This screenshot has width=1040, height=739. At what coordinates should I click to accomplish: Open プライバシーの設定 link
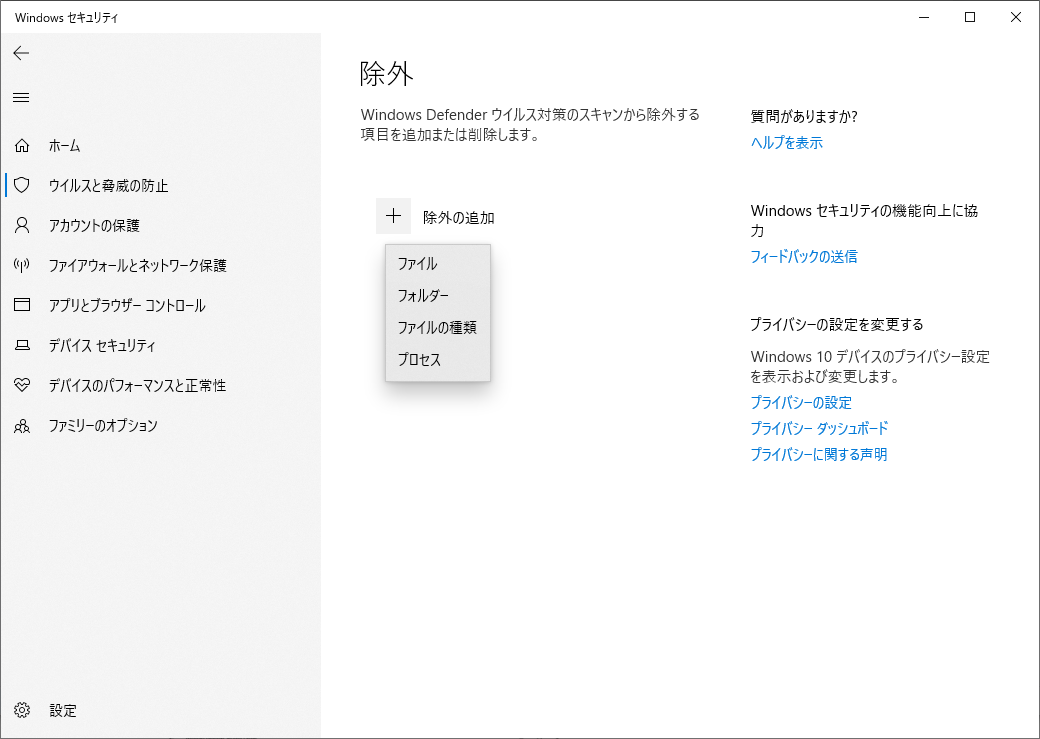click(x=801, y=403)
